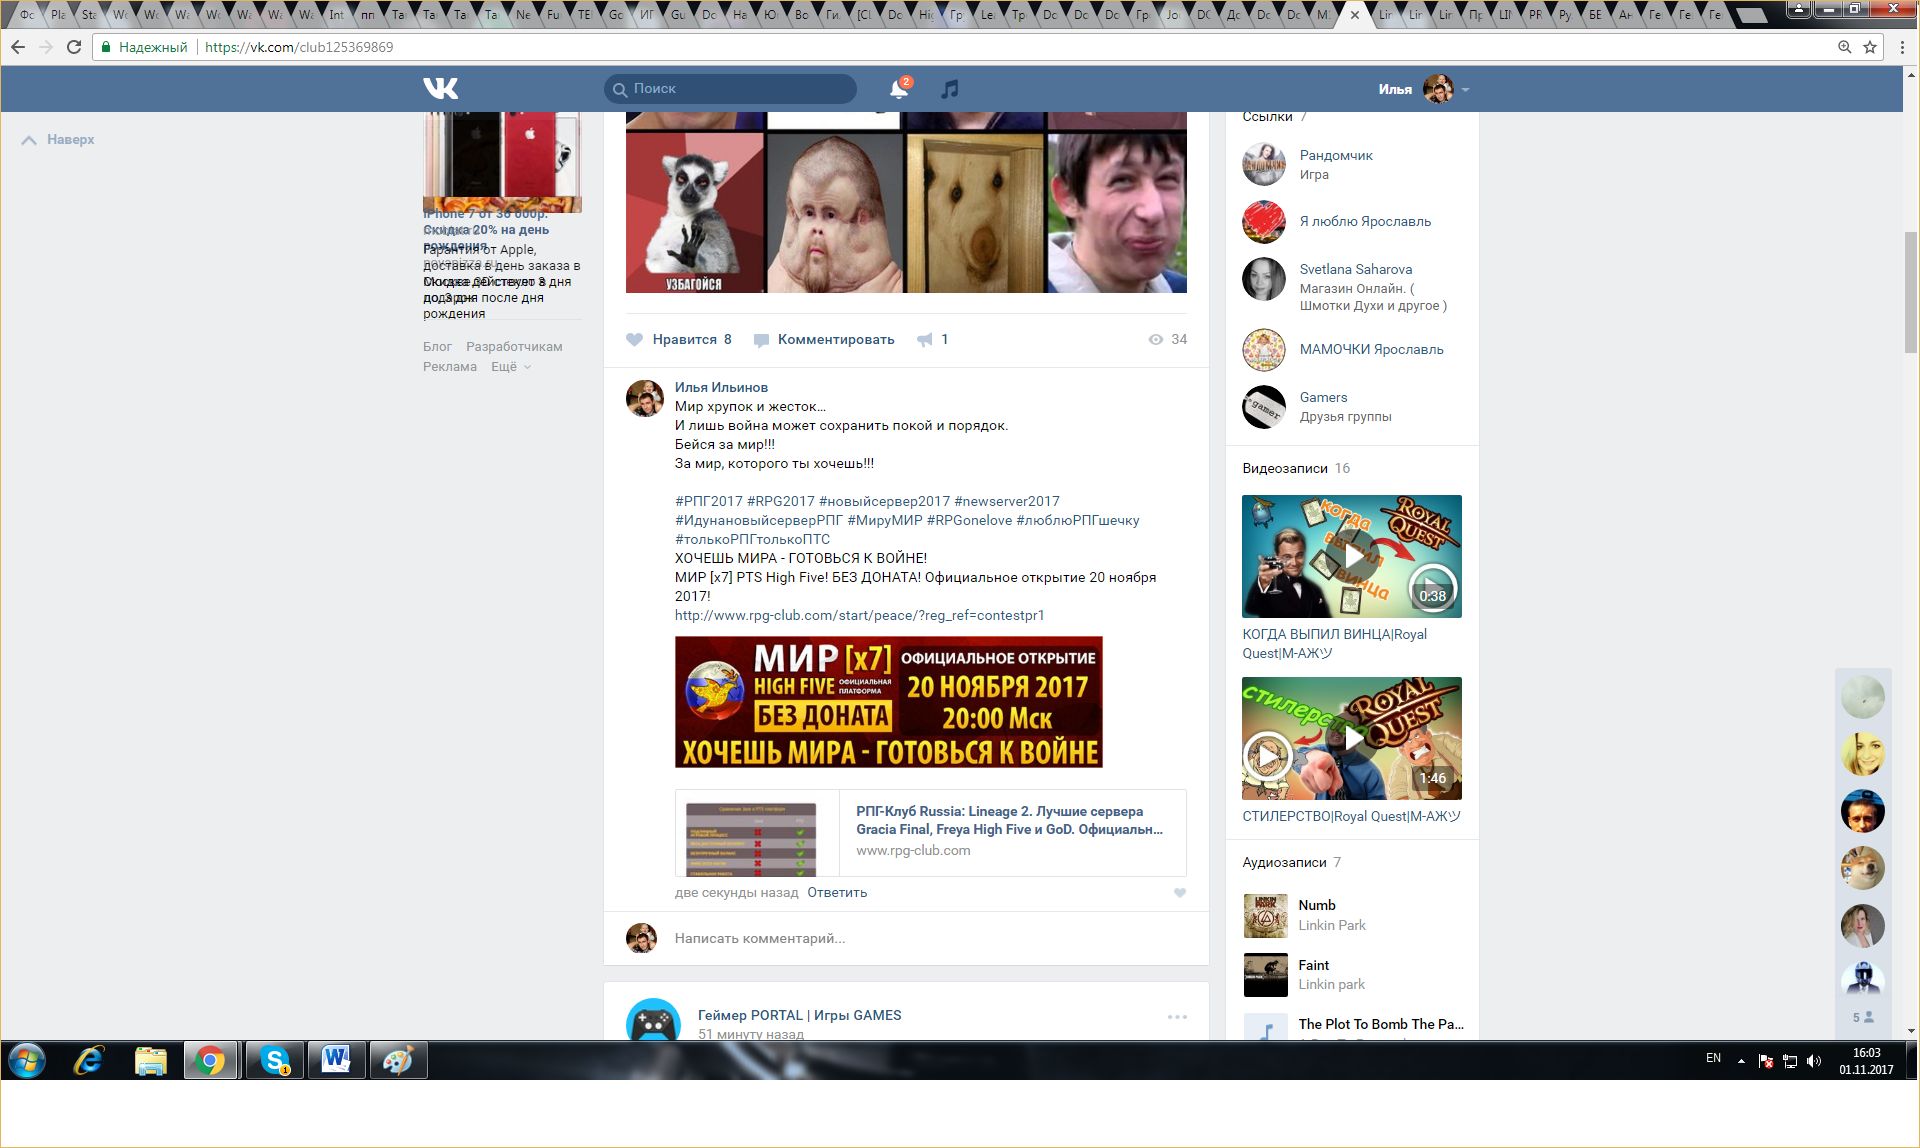This screenshot has height=1148, width=1920.
Task: Click the Поиск search field
Action: (x=740, y=89)
